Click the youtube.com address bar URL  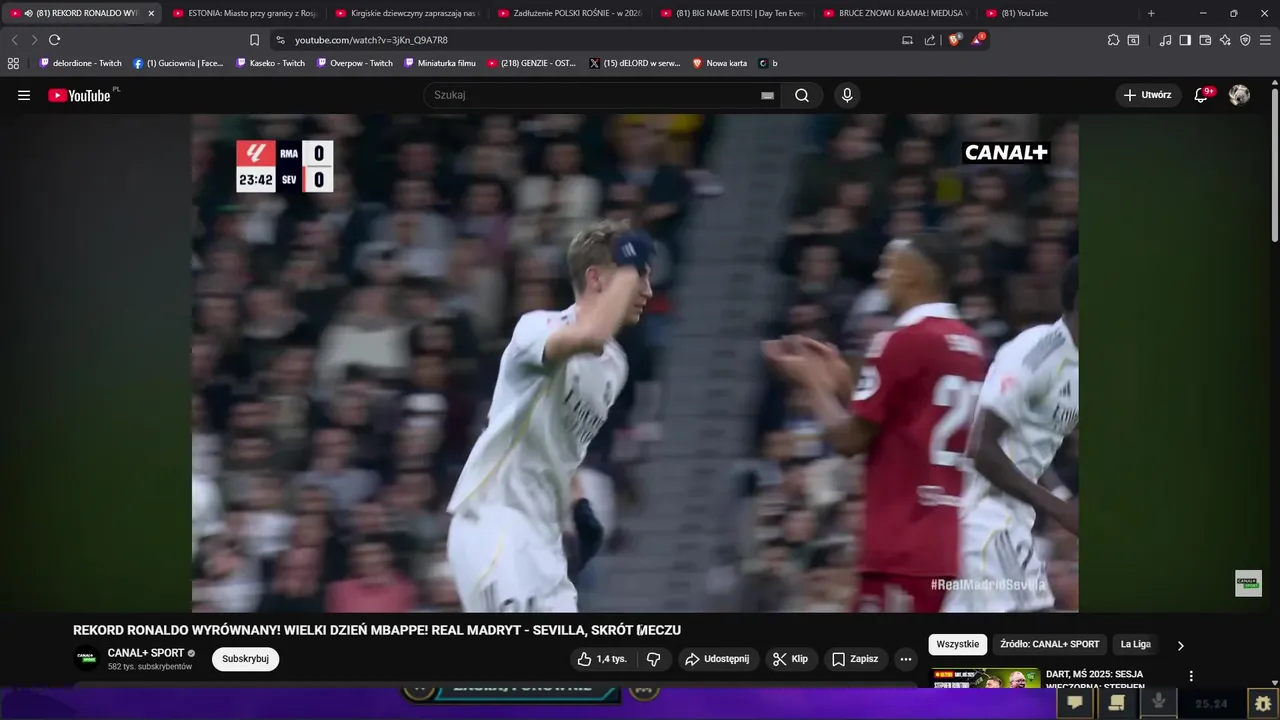coord(371,40)
